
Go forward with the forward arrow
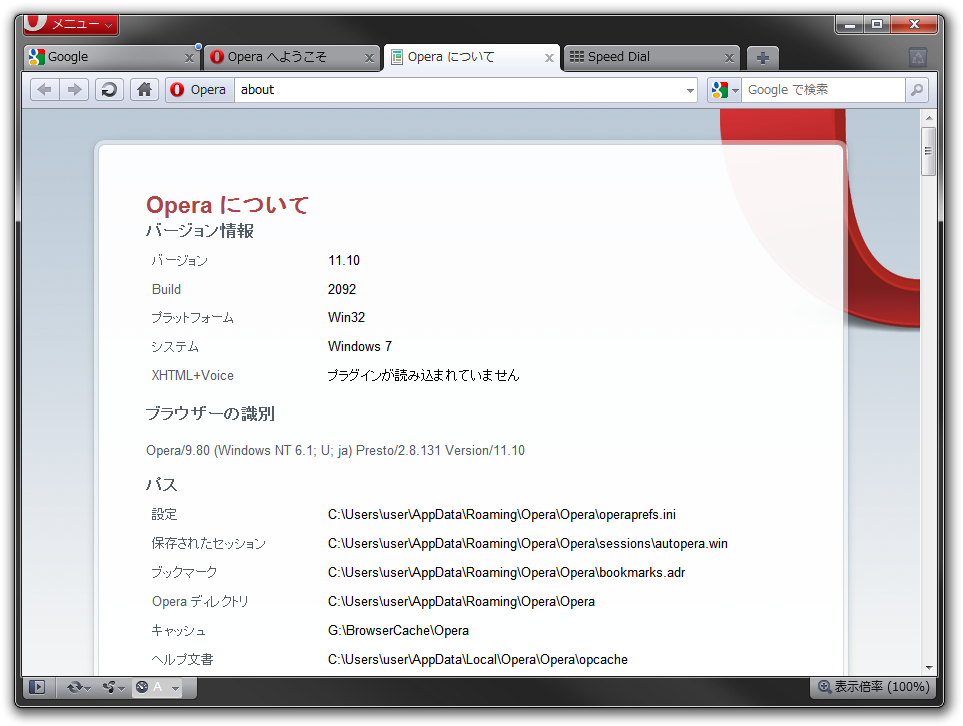coord(74,90)
